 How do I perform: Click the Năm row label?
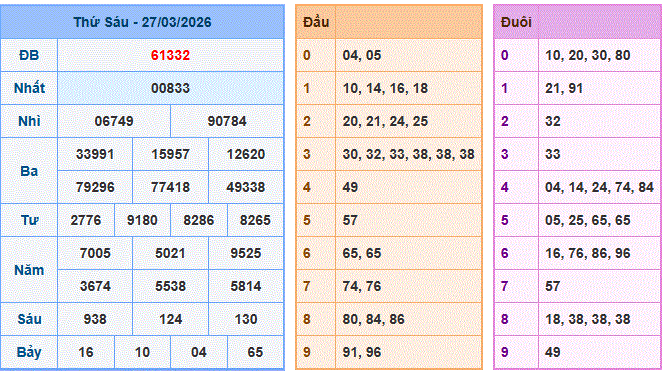(x=29, y=270)
